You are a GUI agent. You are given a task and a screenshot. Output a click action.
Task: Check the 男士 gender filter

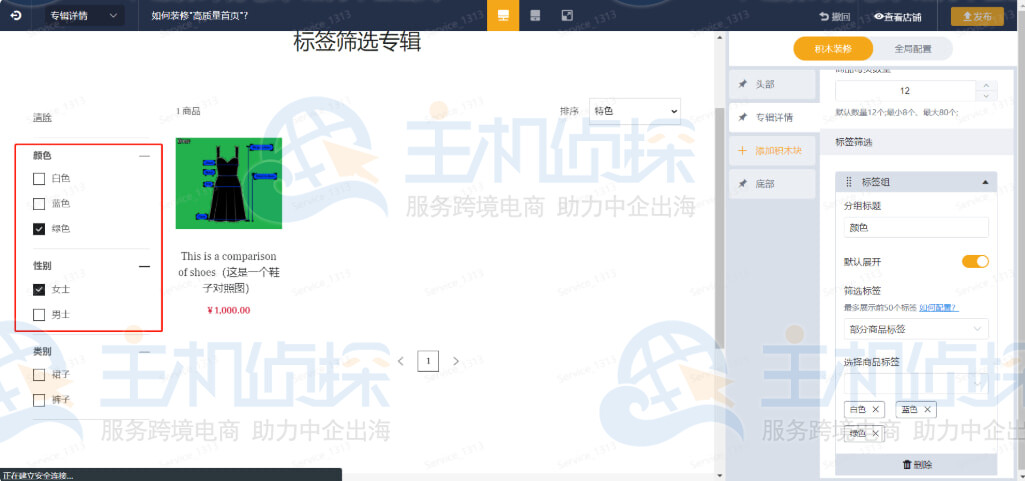click(x=39, y=315)
